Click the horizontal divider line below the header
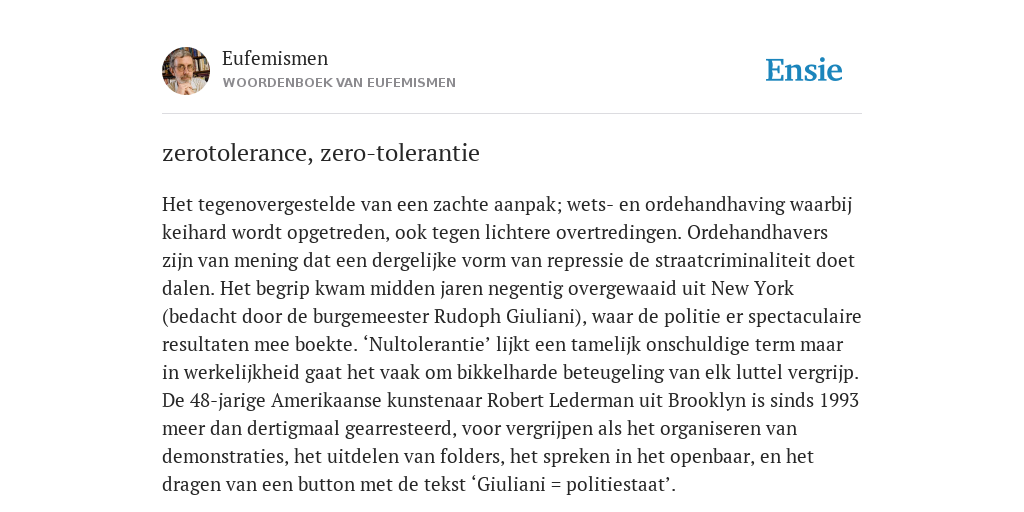This screenshot has width=1024, height=512. (x=512, y=114)
